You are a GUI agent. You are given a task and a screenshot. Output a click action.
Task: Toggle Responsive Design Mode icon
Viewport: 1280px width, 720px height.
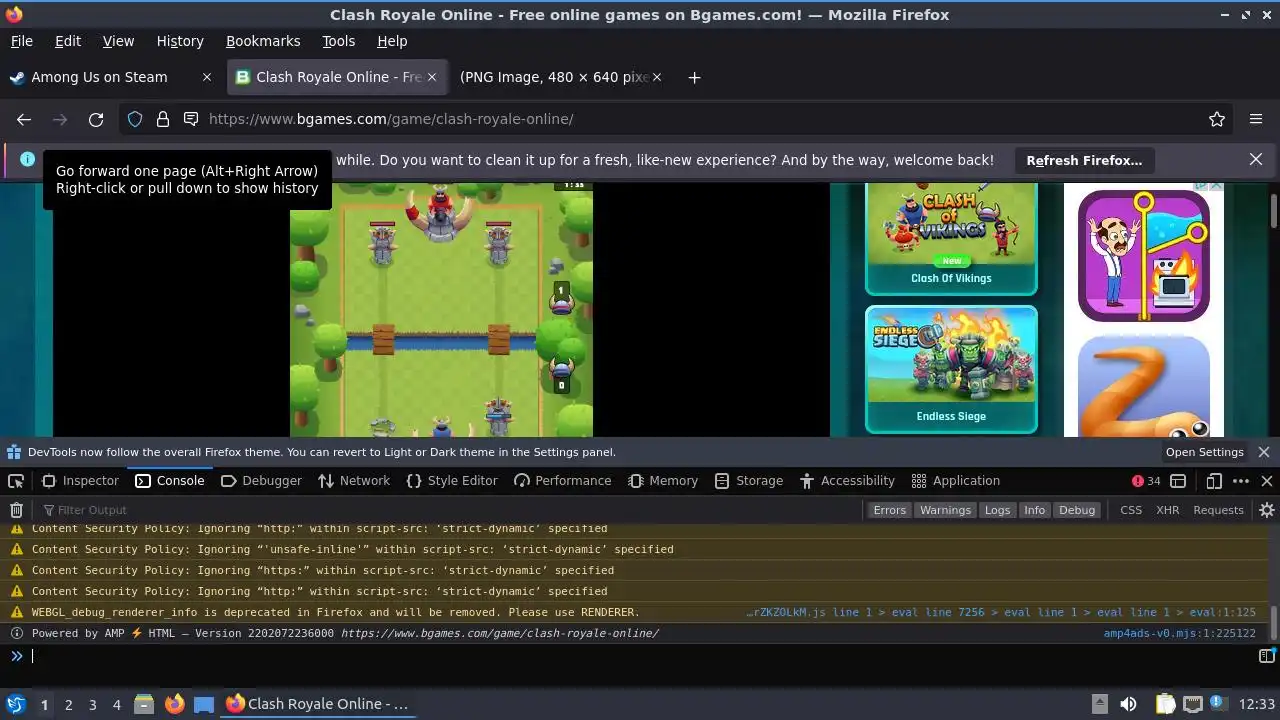[x=1214, y=481]
